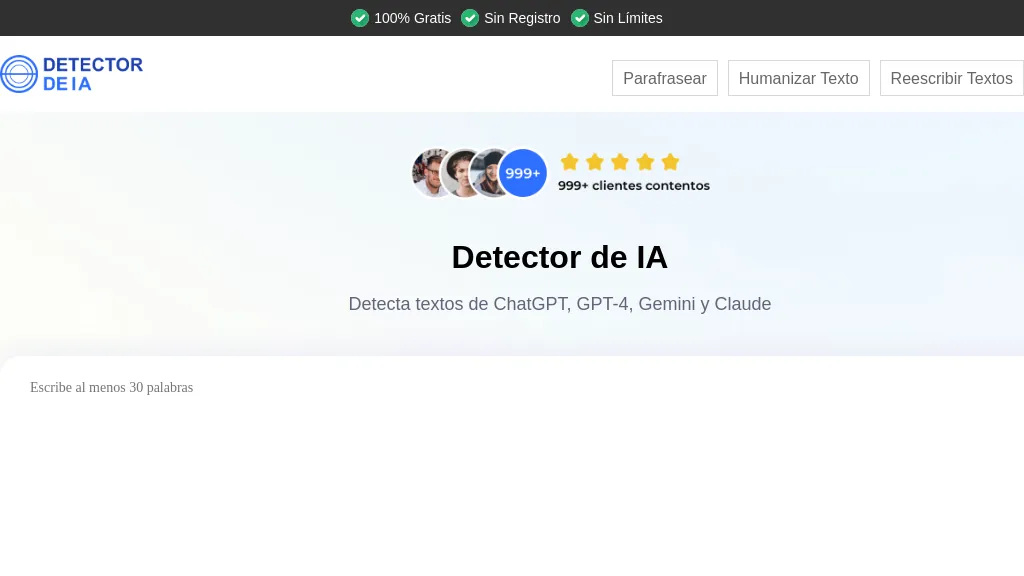
Task: Click the green check icon beside '100% Gratis'
Action: pos(360,18)
